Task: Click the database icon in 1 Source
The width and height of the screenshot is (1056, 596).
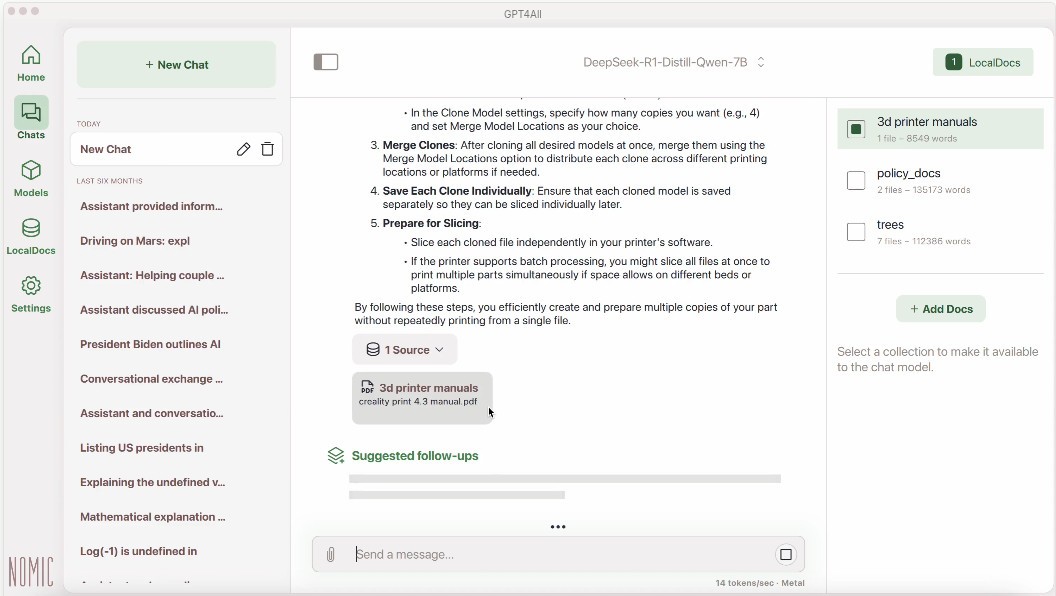Action: click(372, 350)
